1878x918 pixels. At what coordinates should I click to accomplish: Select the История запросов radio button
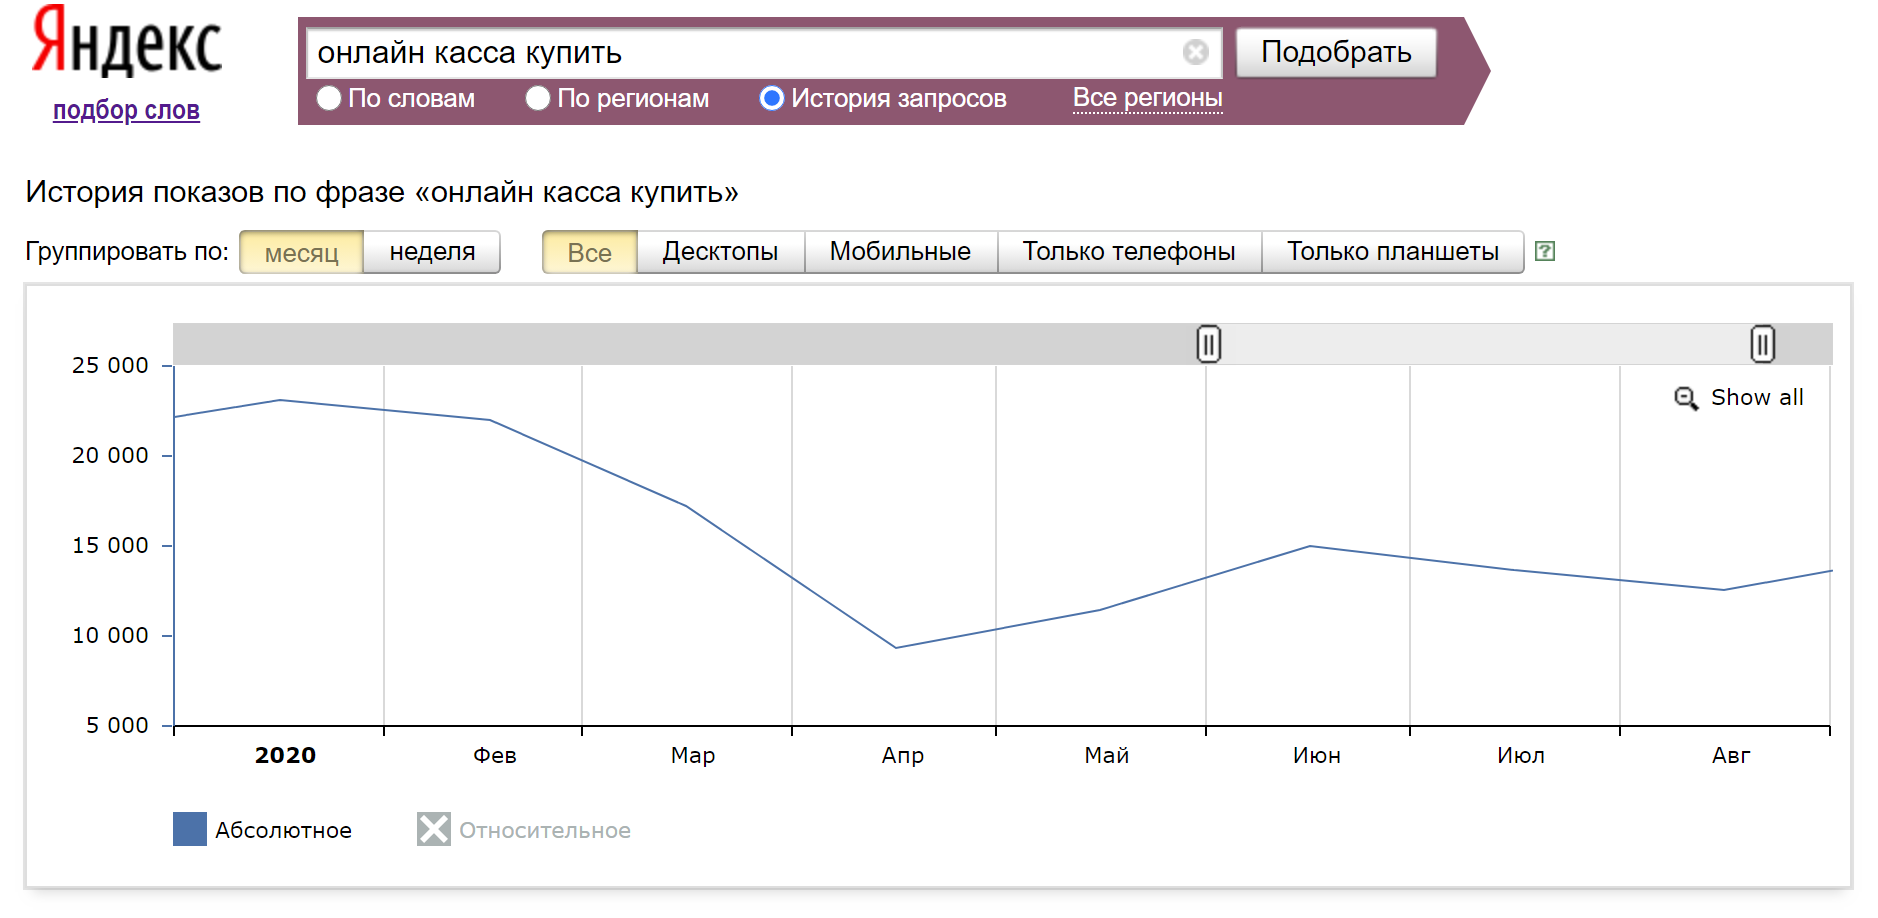pyautogui.click(x=771, y=98)
